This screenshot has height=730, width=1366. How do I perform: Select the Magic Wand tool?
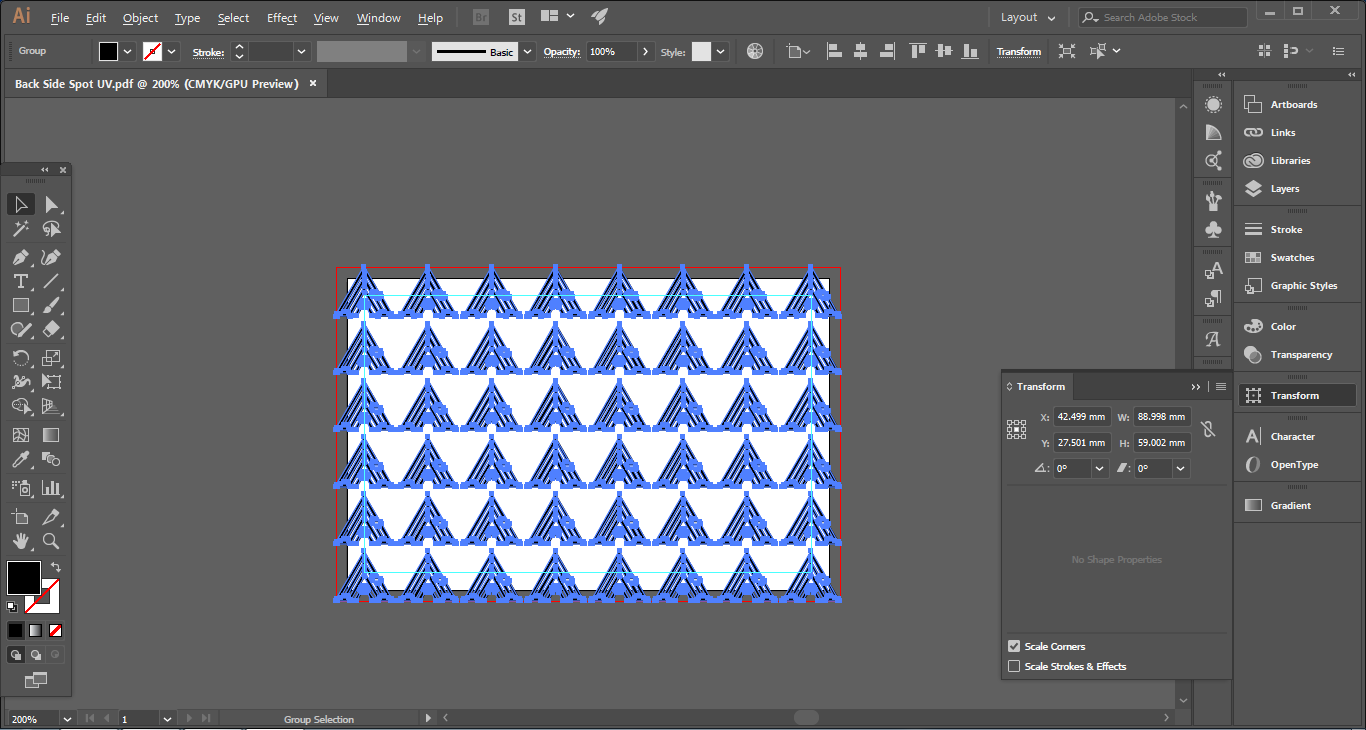click(x=21, y=229)
